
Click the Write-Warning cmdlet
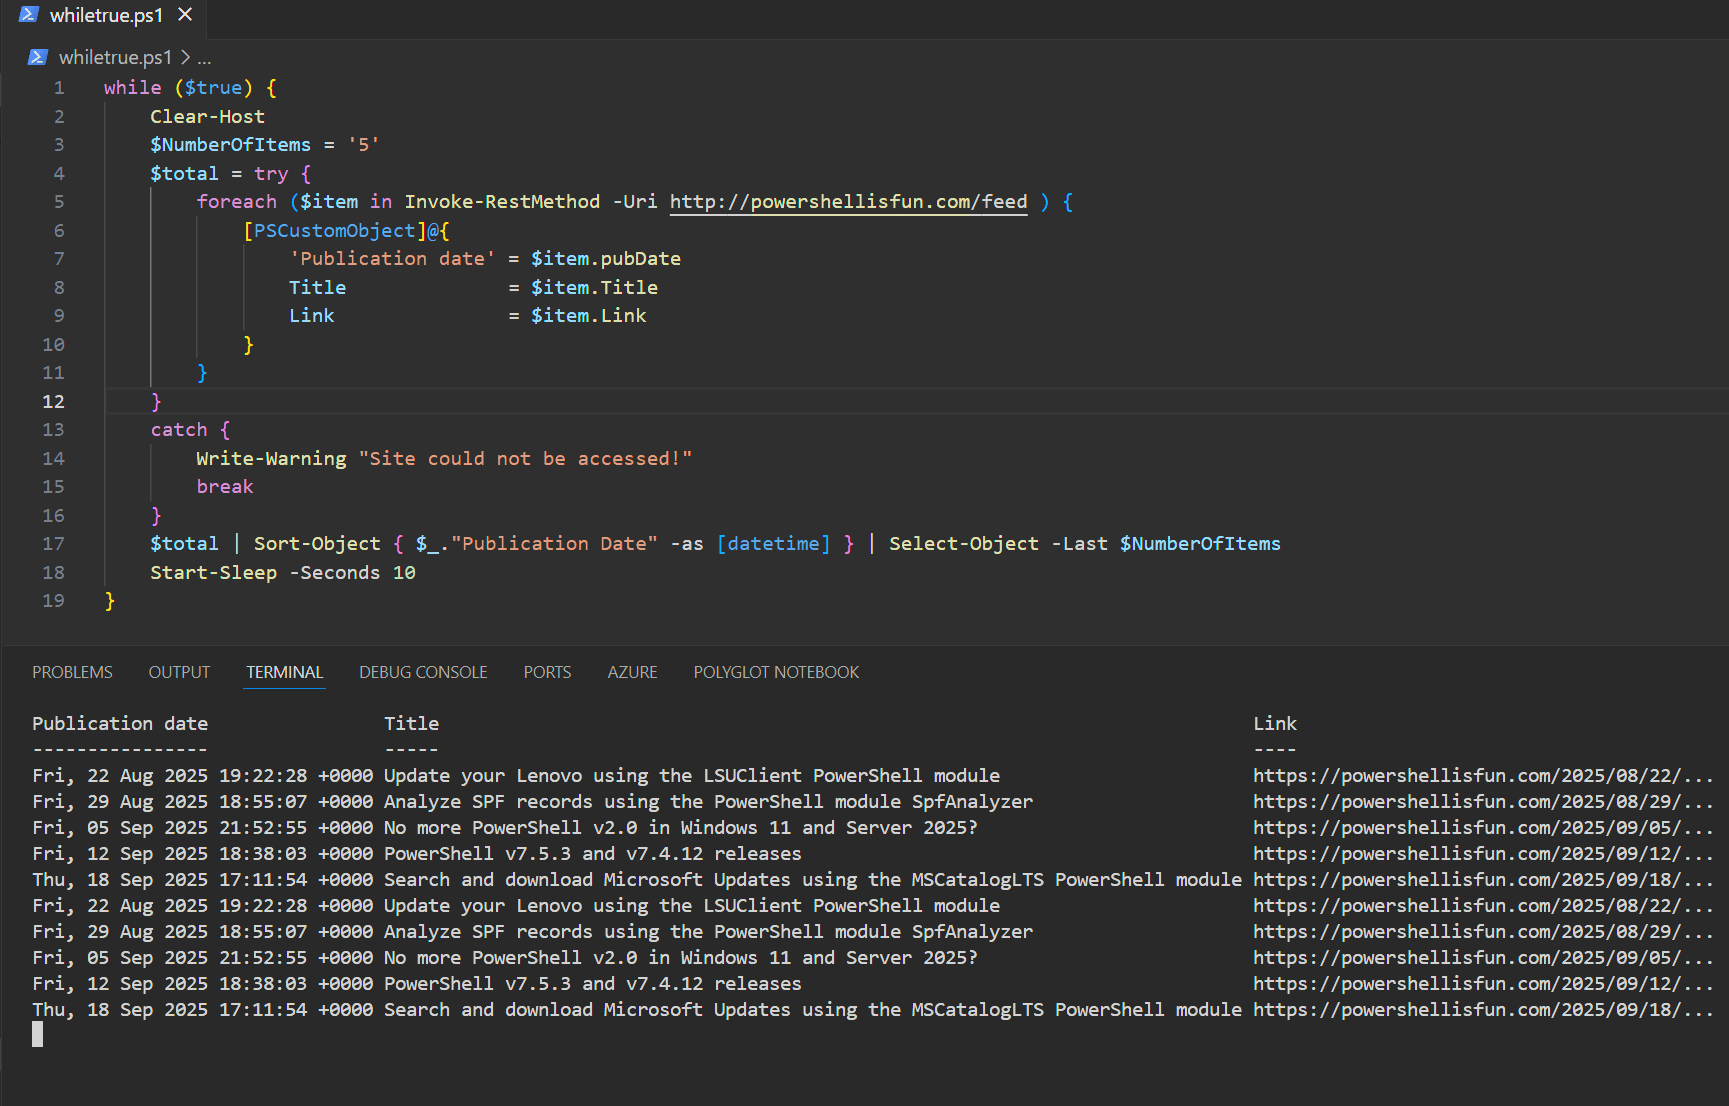pyautogui.click(x=271, y=459)
